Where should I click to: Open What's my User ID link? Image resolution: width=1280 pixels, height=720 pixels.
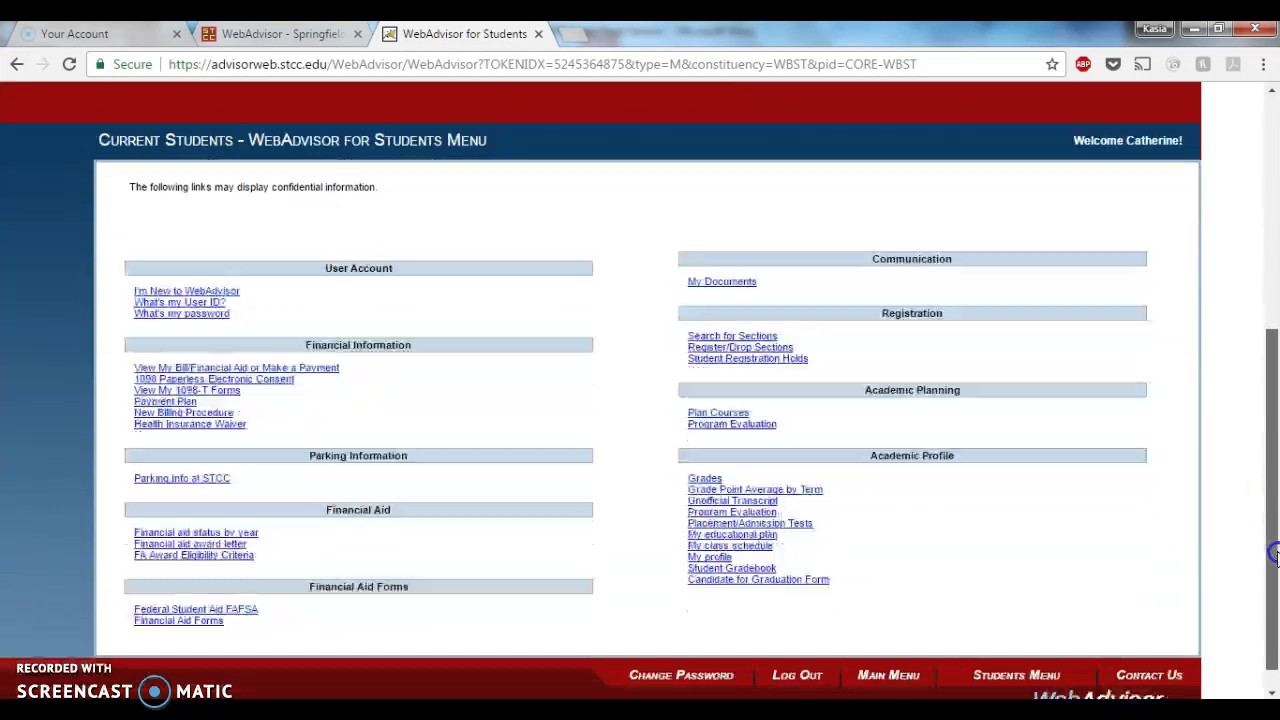click(180, 302)
